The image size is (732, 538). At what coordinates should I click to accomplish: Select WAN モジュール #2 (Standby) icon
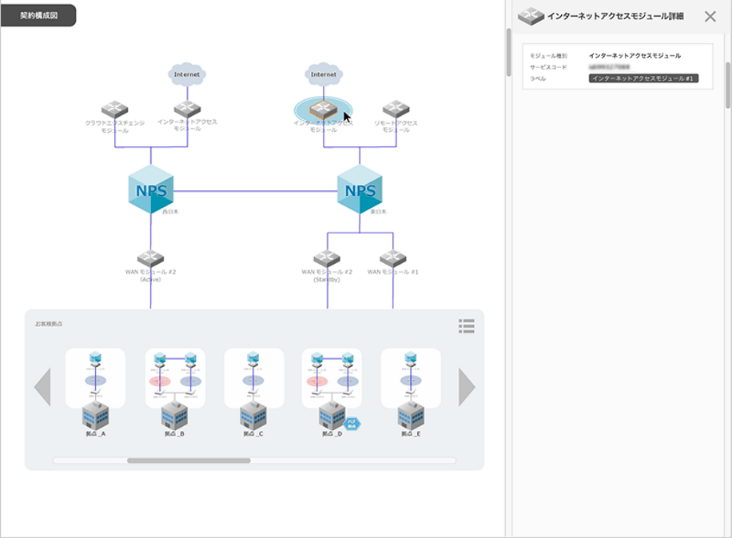(327, 258)
